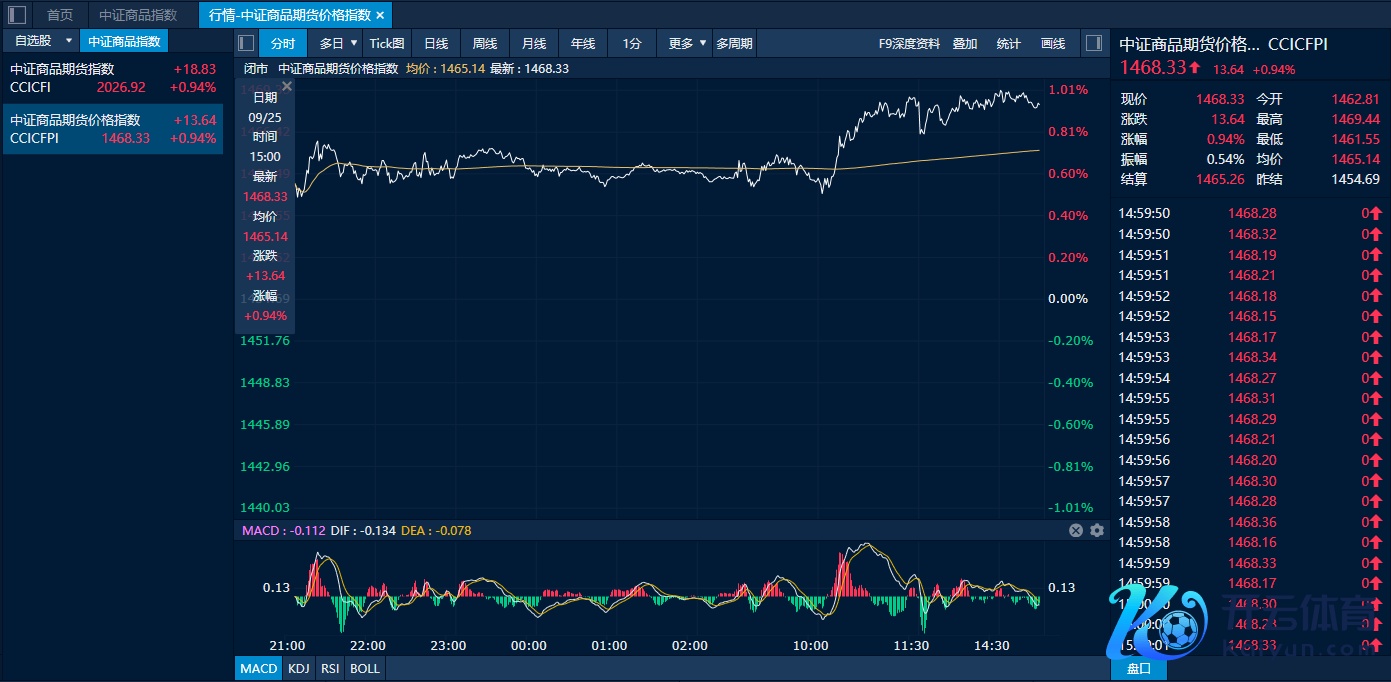Open MACD indicator settings gear

coord(1097,531)
